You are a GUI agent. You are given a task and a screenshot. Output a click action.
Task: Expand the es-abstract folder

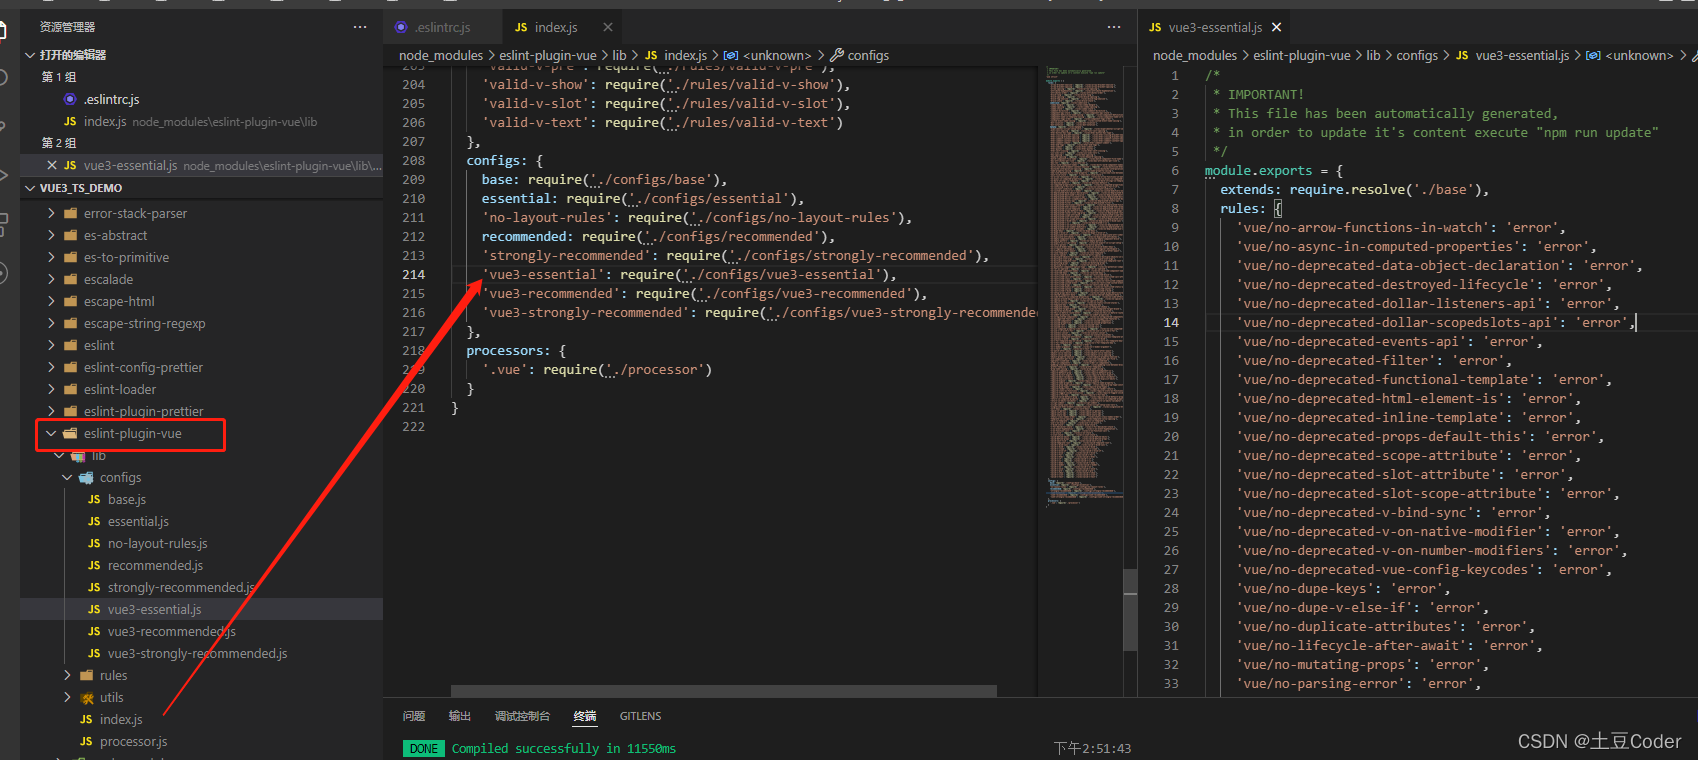pyautogui.click(x=51, y=235)
